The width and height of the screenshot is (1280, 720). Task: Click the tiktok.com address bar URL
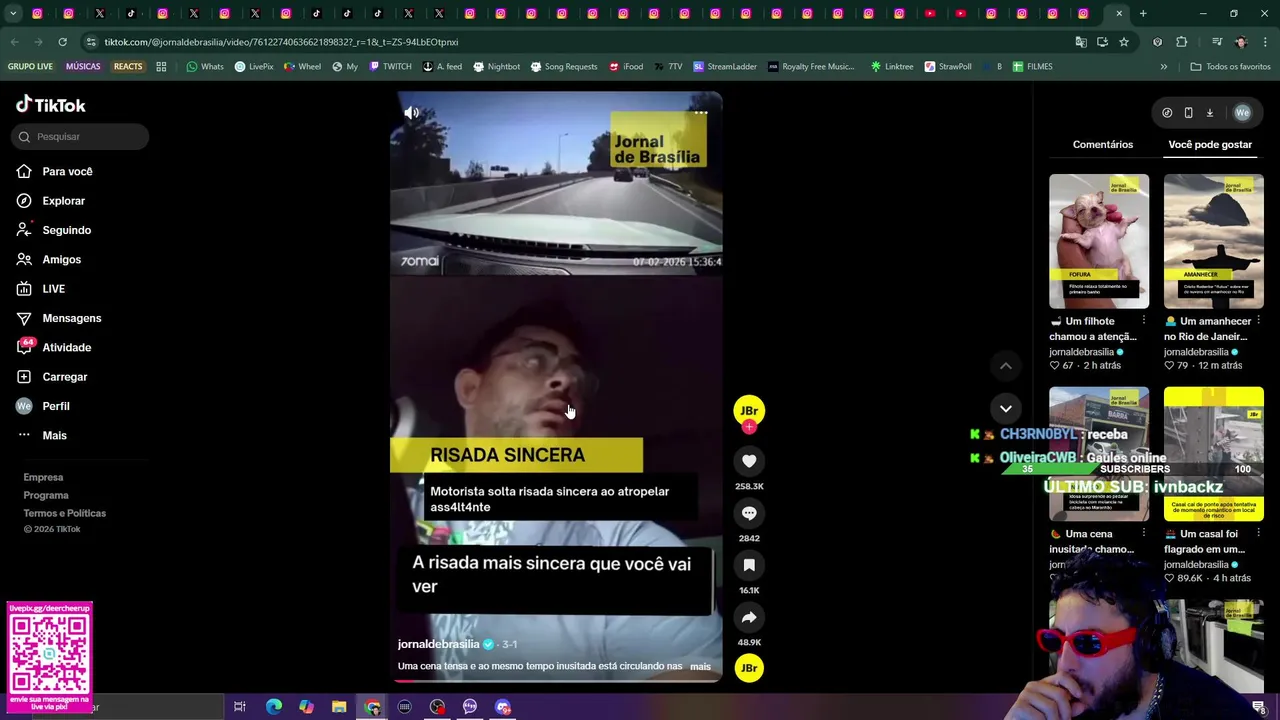click(x=281, y=42)
